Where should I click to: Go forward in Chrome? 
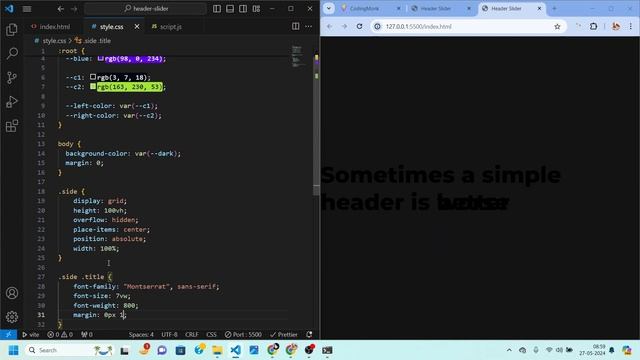coord(344,27)
